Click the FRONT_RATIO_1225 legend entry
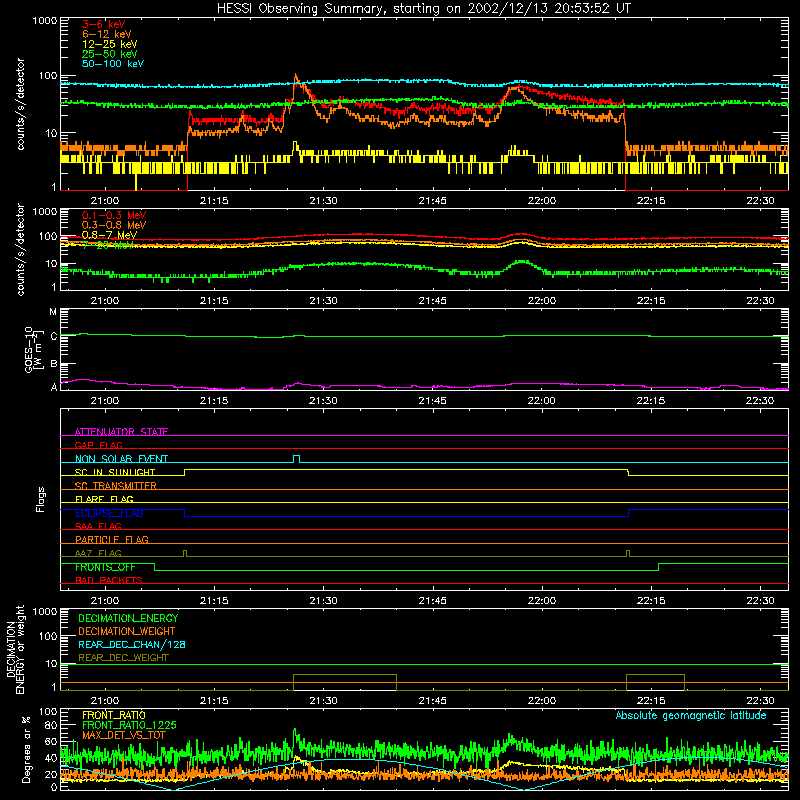Image resolution: width=800 pixels, height=800 pixels. tap(129, 725)
